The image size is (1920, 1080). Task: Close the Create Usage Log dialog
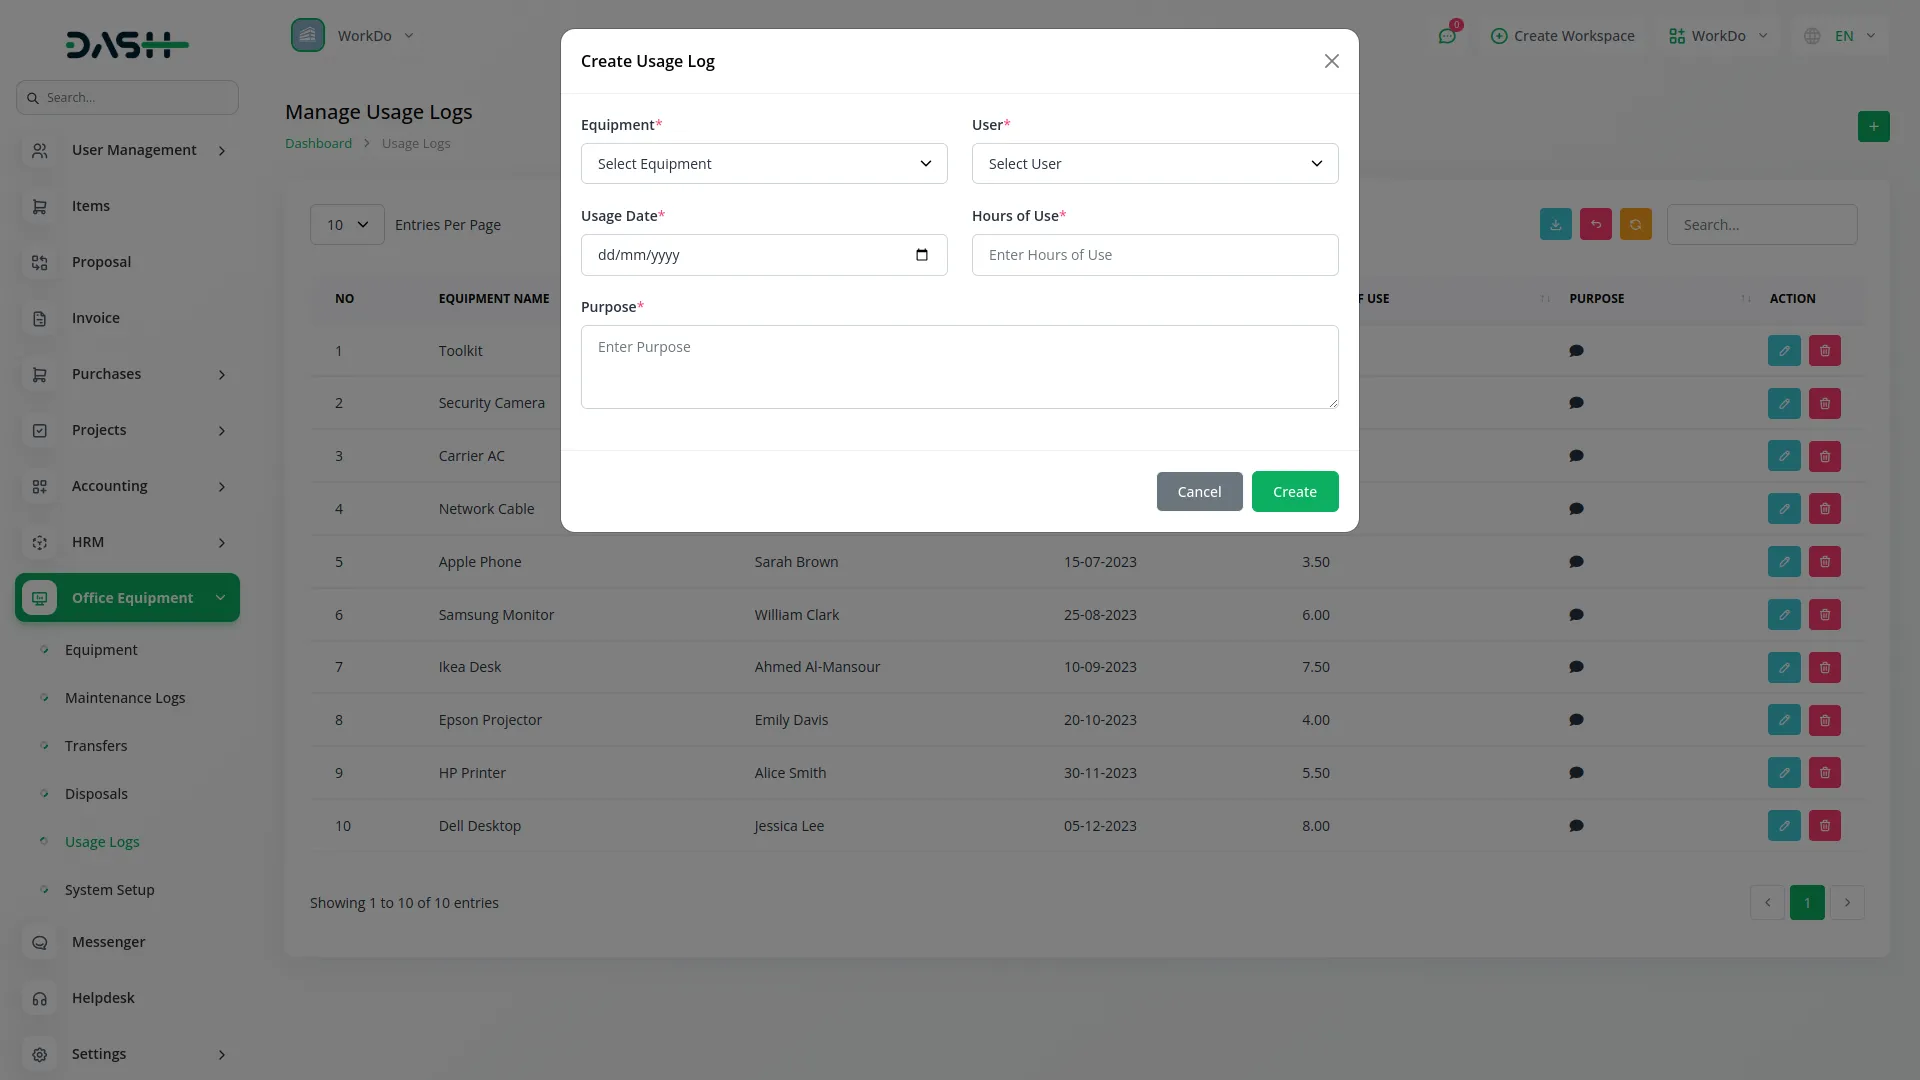(1331, 62)
